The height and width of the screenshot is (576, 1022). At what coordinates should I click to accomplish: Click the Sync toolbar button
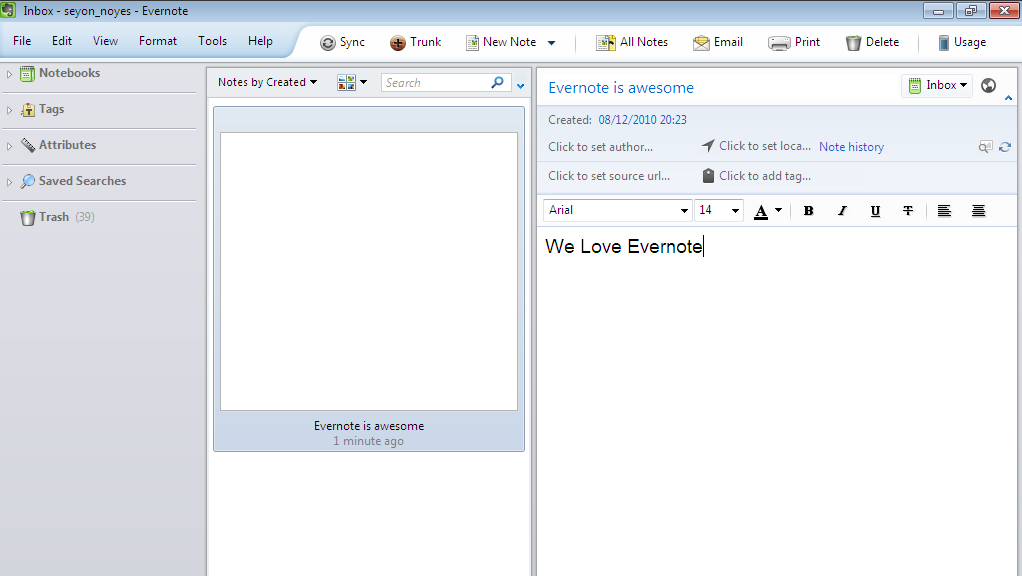point(342,42)
